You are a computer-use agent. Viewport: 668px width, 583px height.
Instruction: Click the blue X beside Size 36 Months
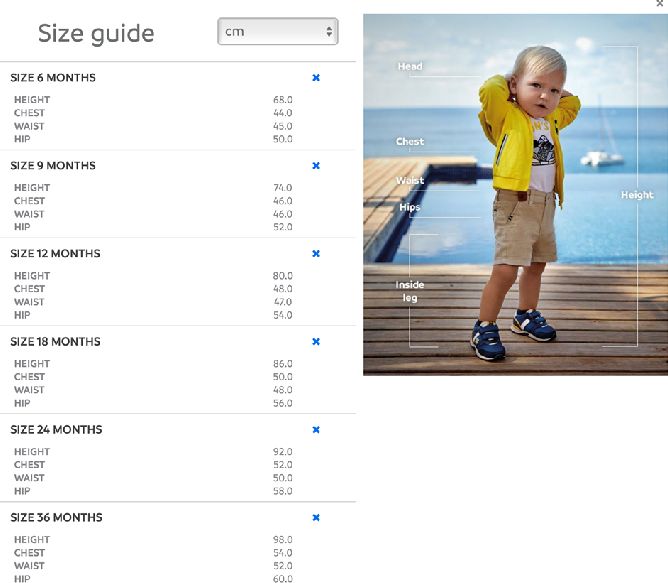click(316, 517)
